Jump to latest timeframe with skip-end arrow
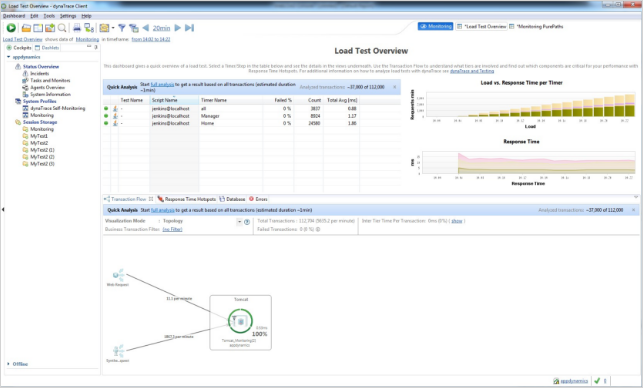 [189, 28]
